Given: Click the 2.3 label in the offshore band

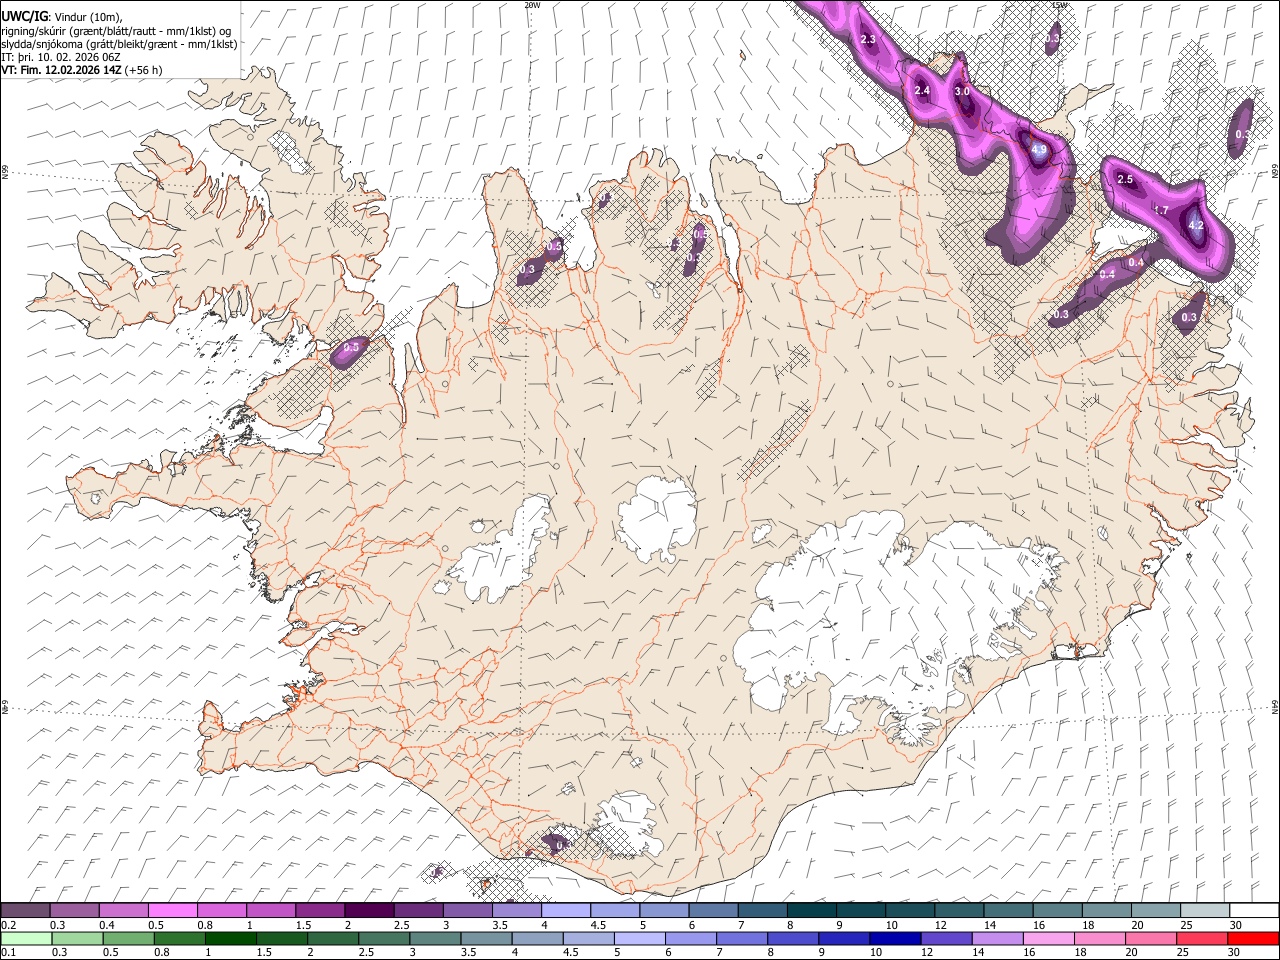Looking at the screenshot, I should (x=868, y=40).
